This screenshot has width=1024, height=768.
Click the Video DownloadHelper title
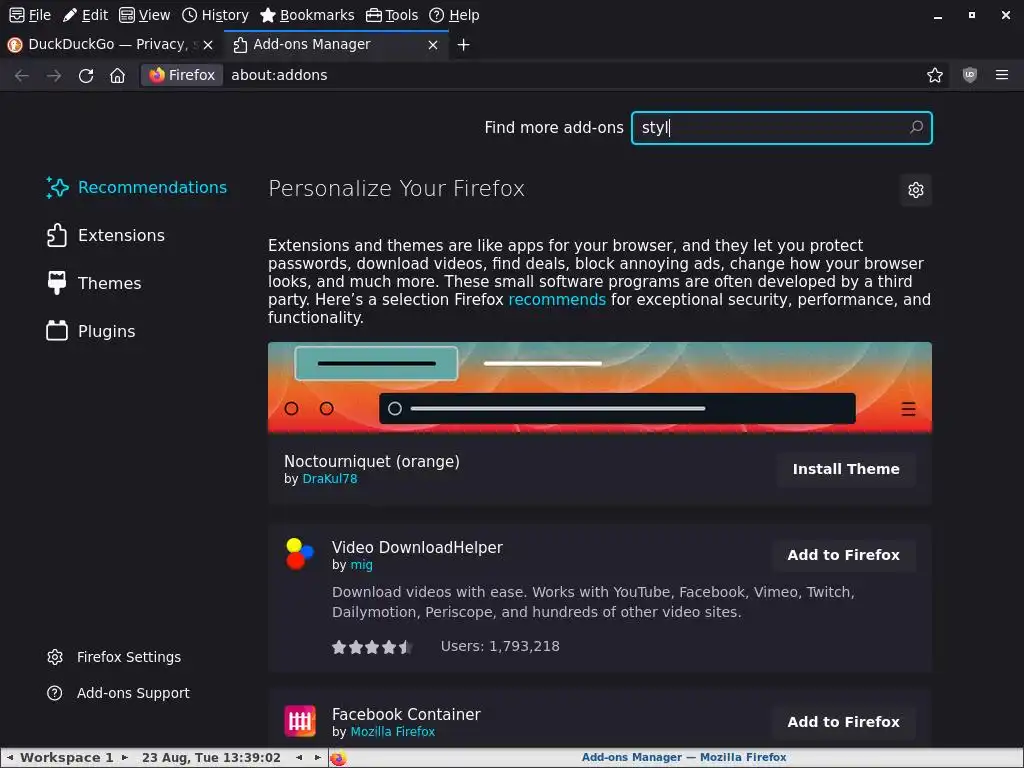[x=417, y=547]
